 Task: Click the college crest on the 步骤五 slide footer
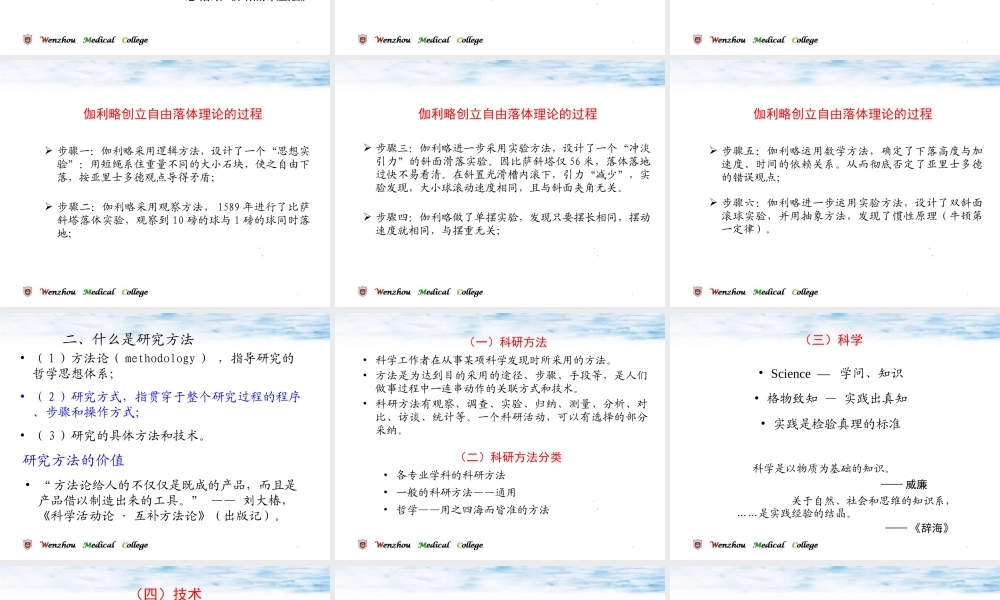tap(697, 292)
